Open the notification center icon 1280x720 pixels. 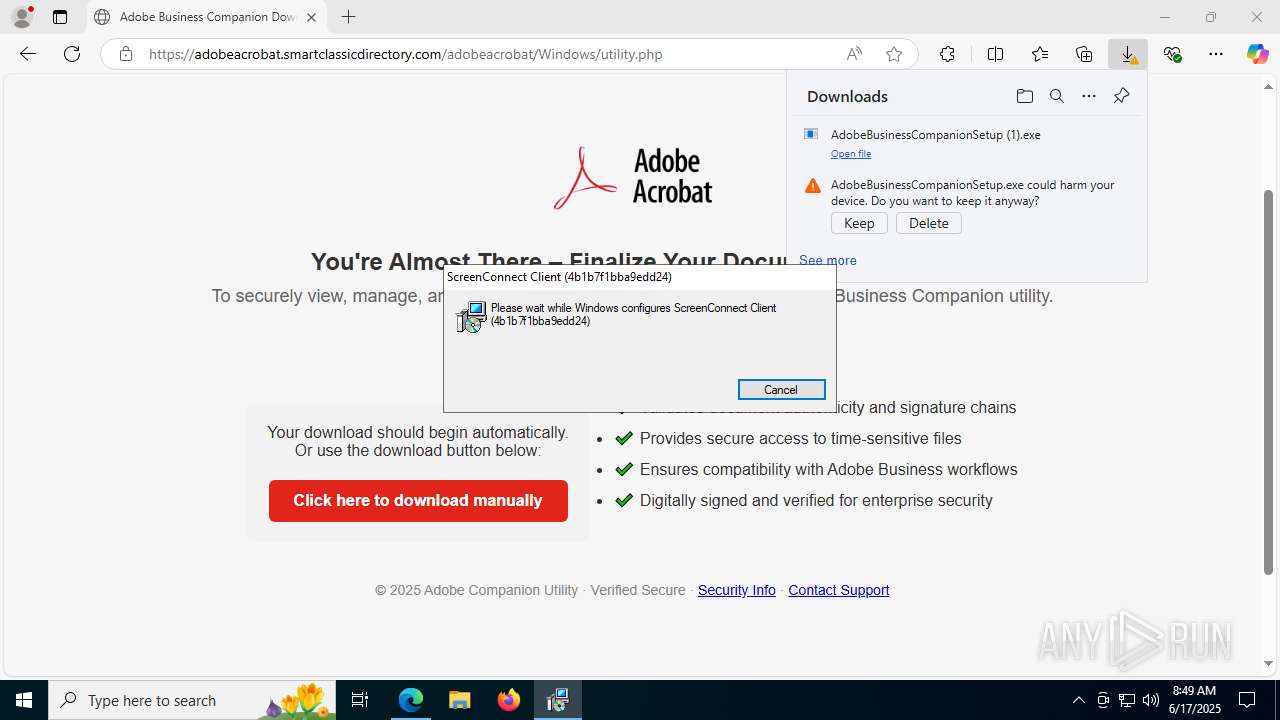[x=1247, y=700]
